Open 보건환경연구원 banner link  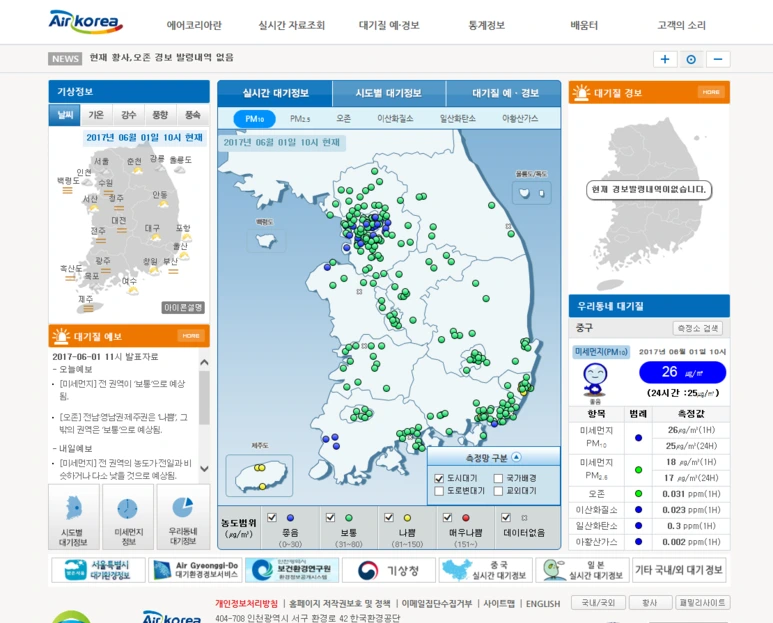coord(292,570)
